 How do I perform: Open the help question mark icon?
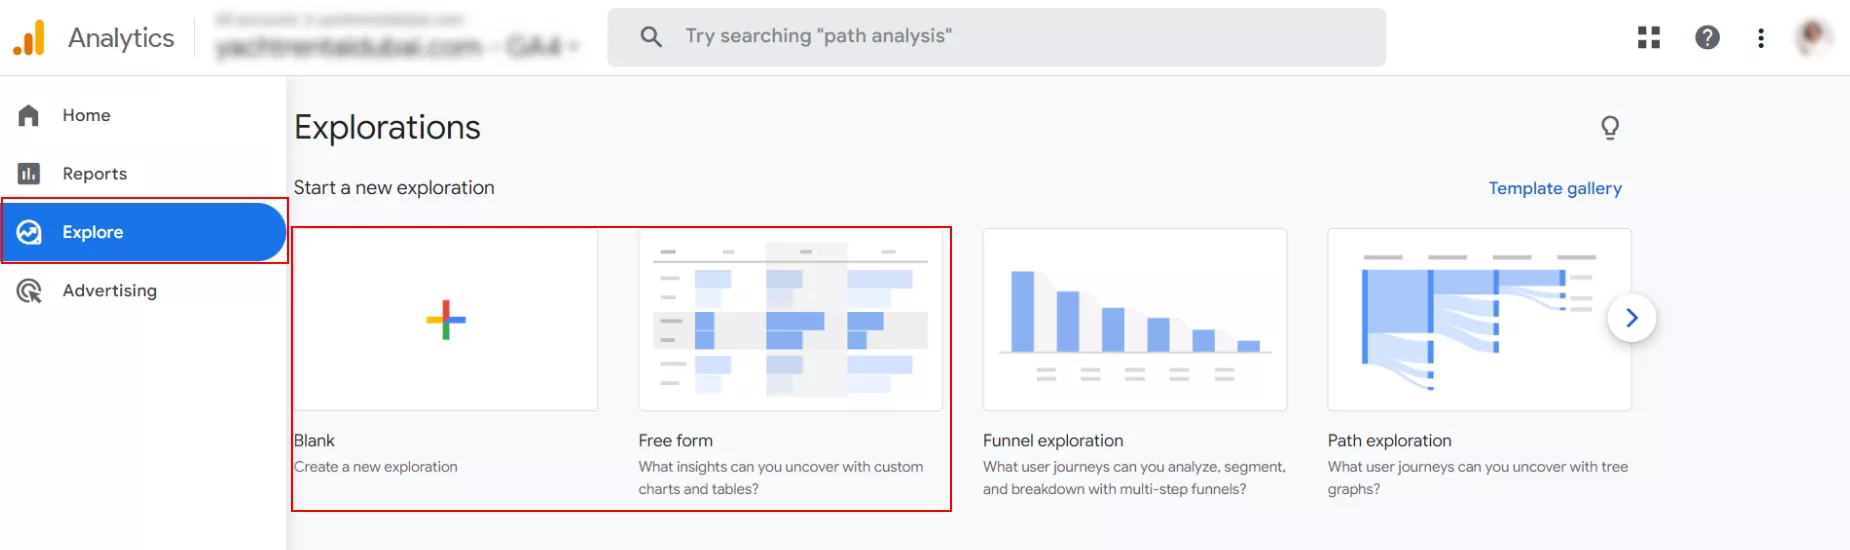(1707, 38)
